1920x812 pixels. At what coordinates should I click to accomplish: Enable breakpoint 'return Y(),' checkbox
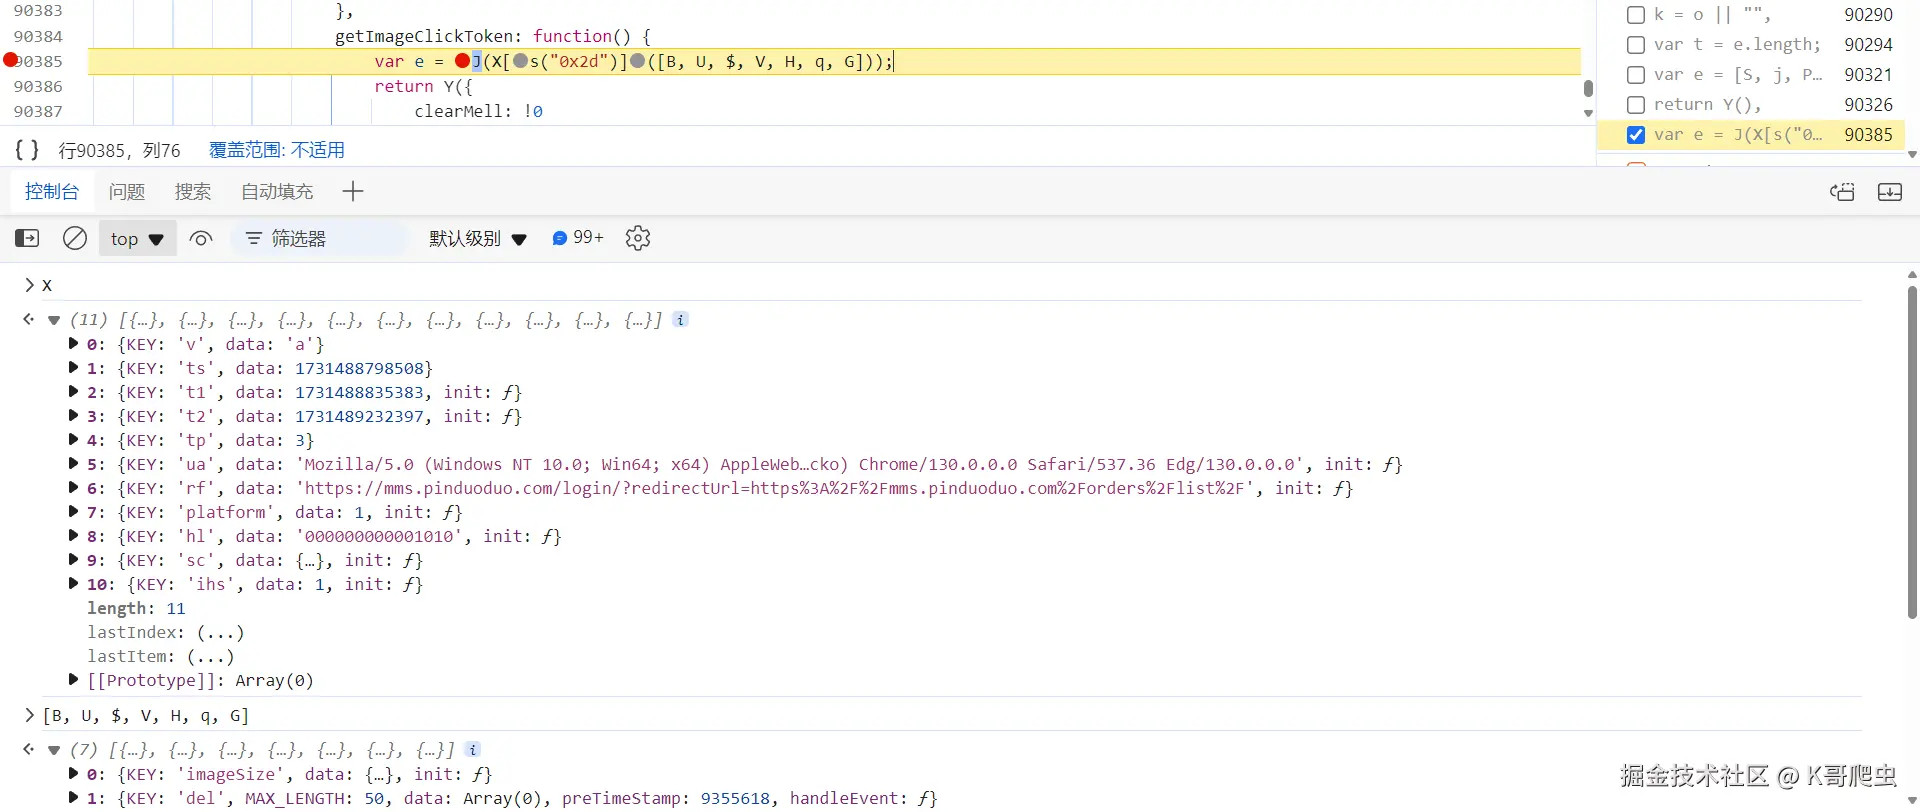(1636, 105)
